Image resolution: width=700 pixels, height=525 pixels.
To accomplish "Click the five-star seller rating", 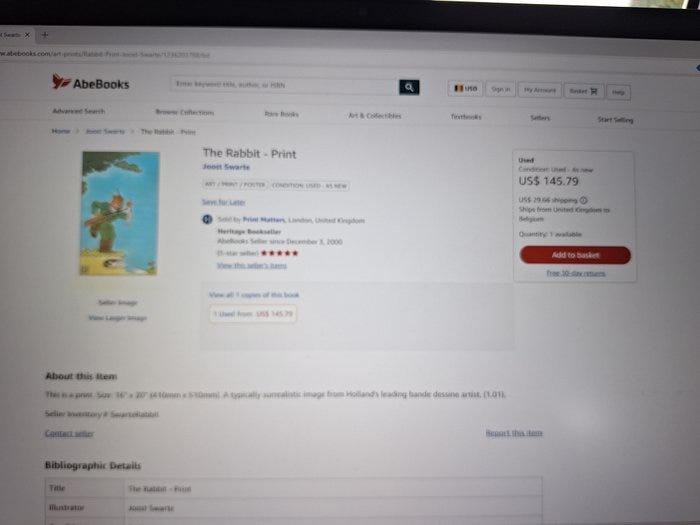I will (279, 253).
